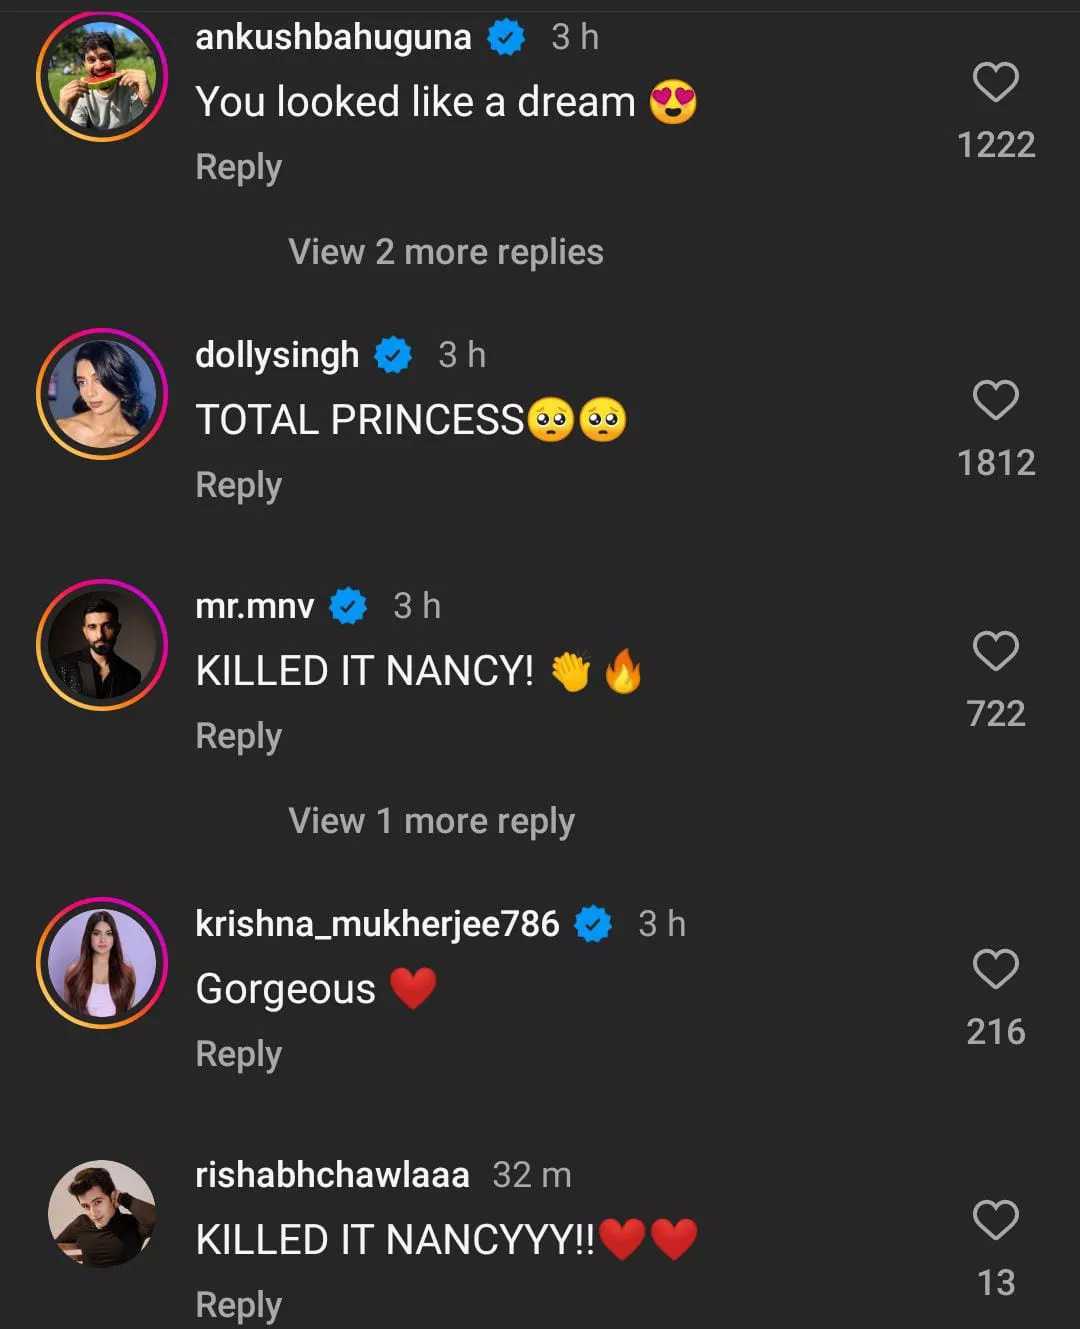Open the ankushbahuguna username link

(333, 37)
